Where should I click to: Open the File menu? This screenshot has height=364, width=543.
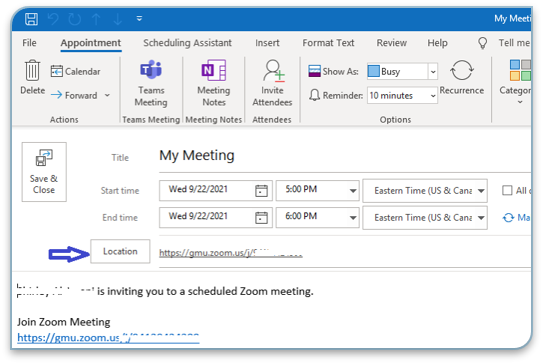tap(29, 43)
